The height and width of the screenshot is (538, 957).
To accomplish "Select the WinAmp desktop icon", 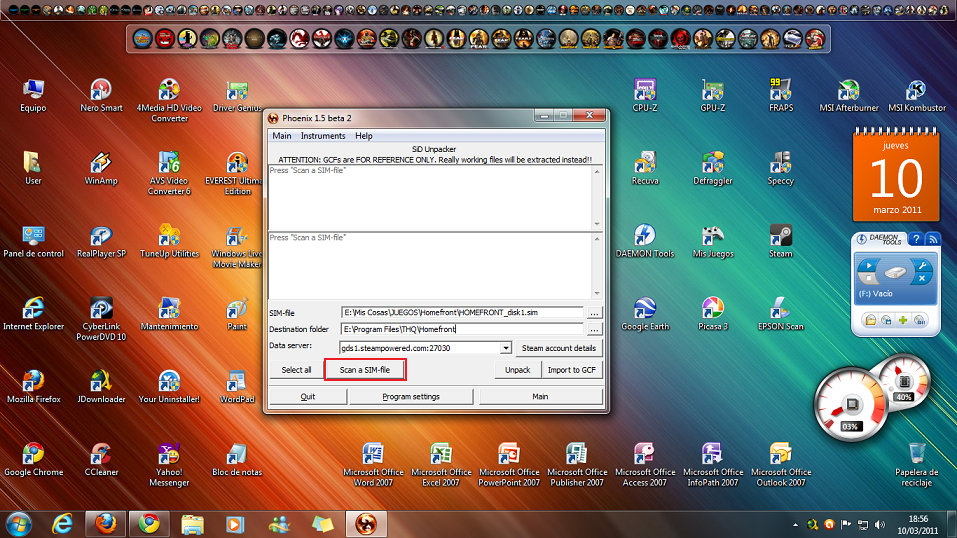I will [101, 169].
